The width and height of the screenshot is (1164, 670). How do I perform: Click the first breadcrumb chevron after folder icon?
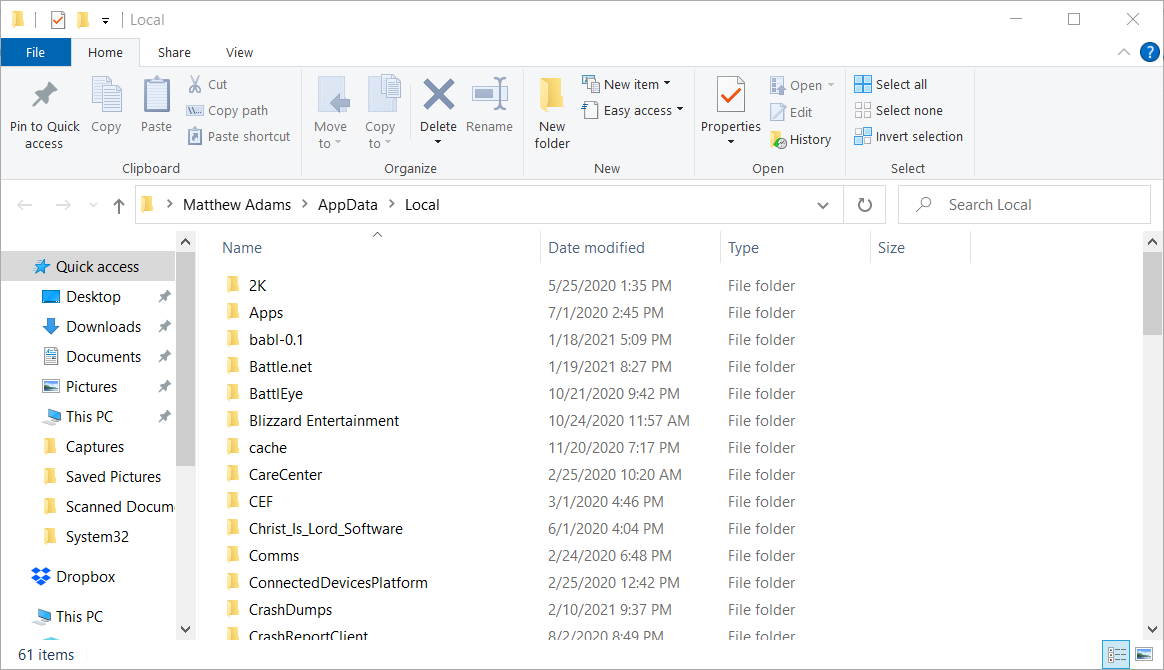[170, 204]
